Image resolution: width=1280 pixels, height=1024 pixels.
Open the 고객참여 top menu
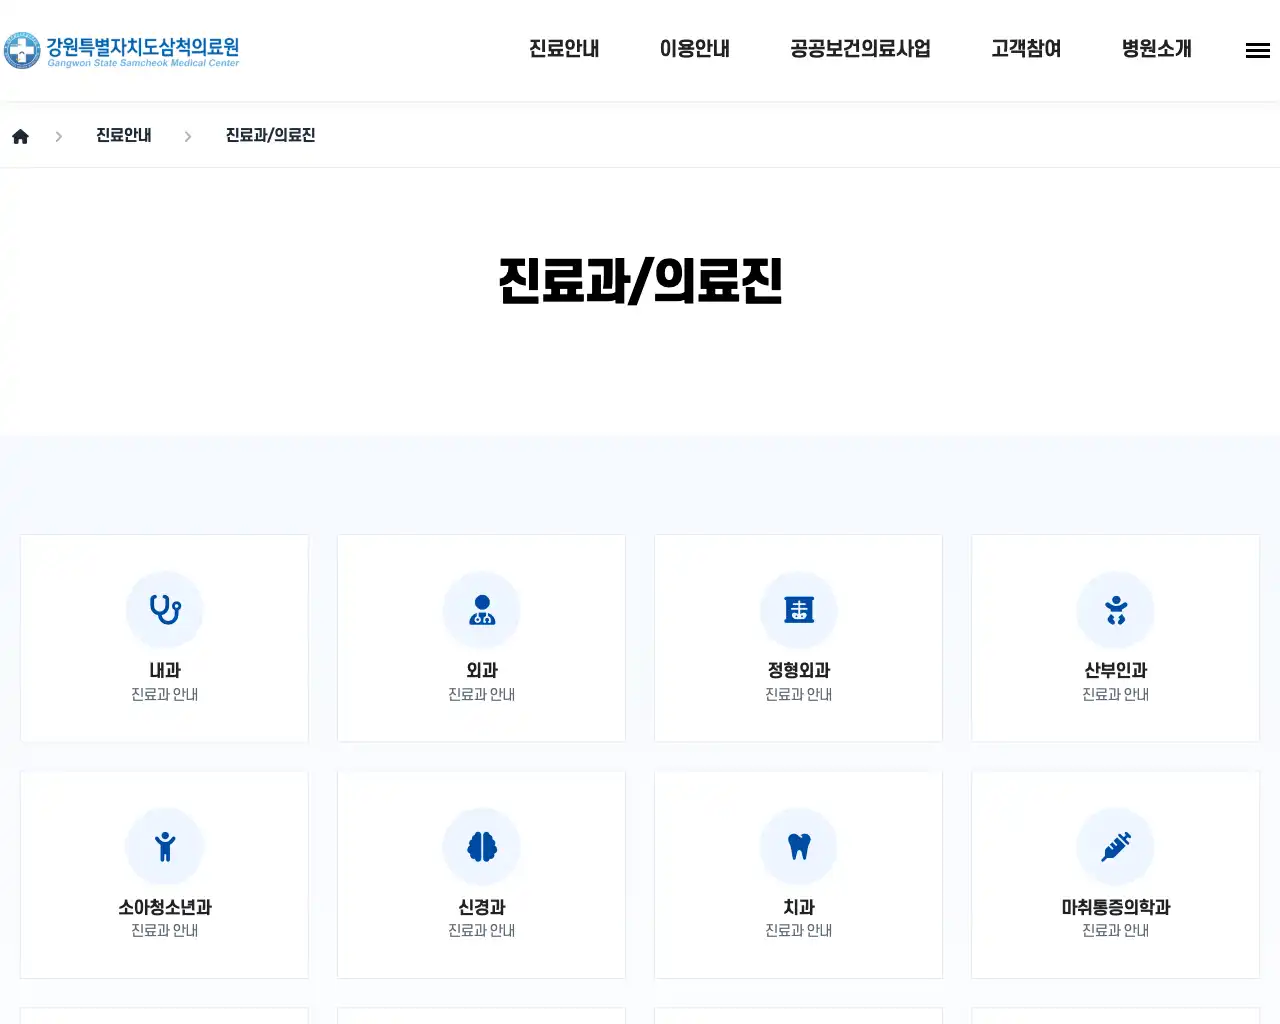coord(1026,49)
